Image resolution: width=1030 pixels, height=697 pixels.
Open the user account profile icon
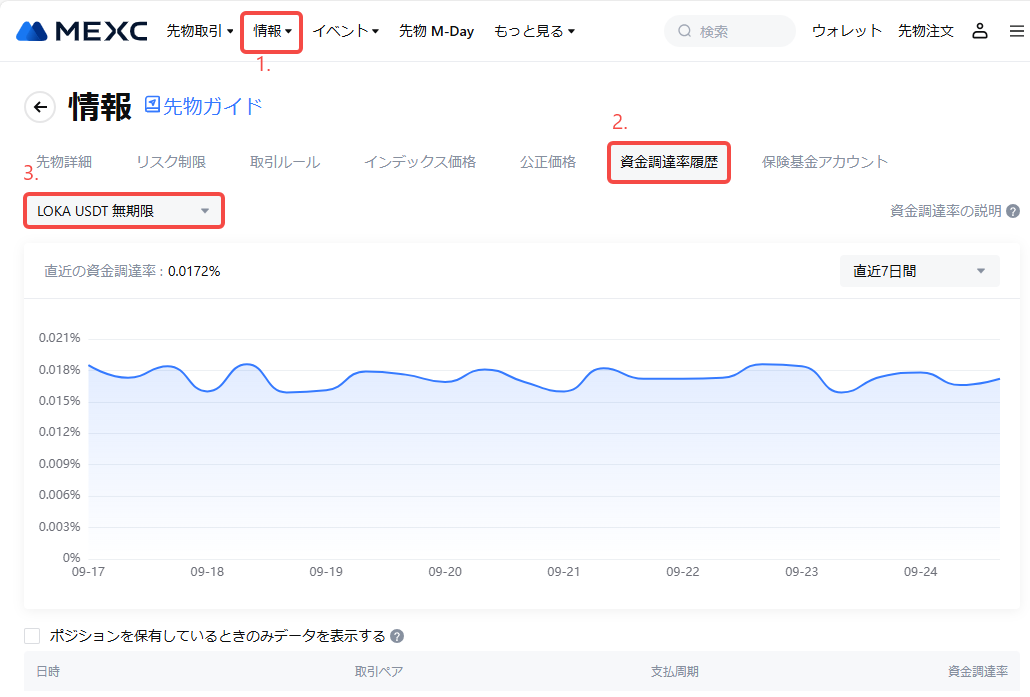[x=980, y=31]
